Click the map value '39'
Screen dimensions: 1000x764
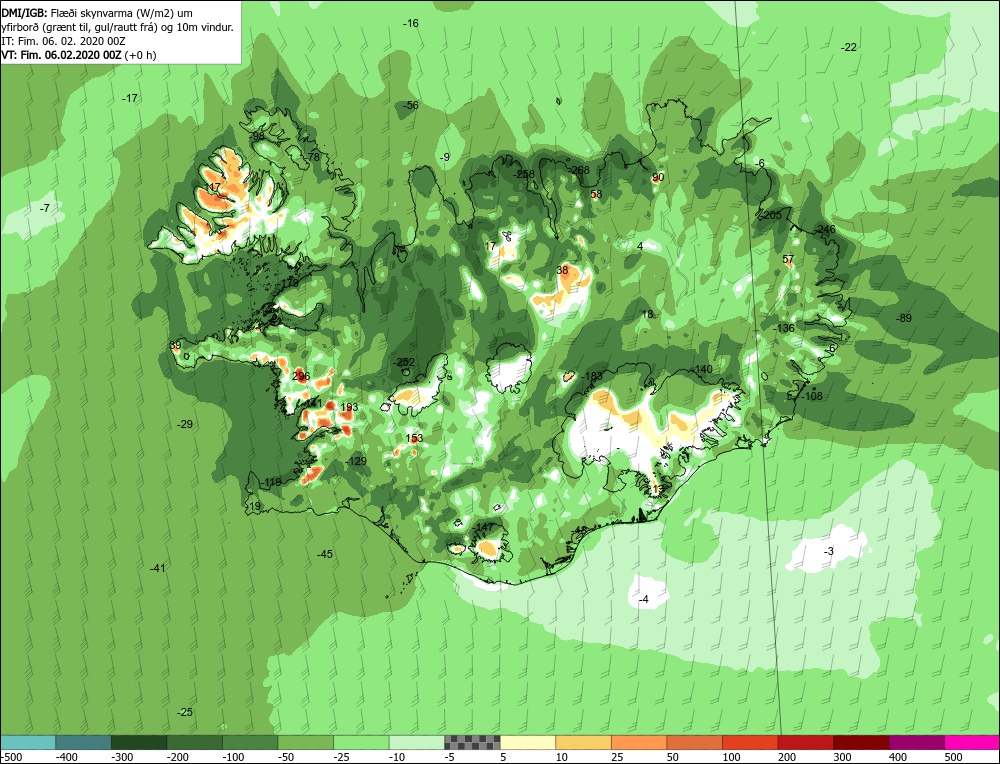tap(175, 345)
